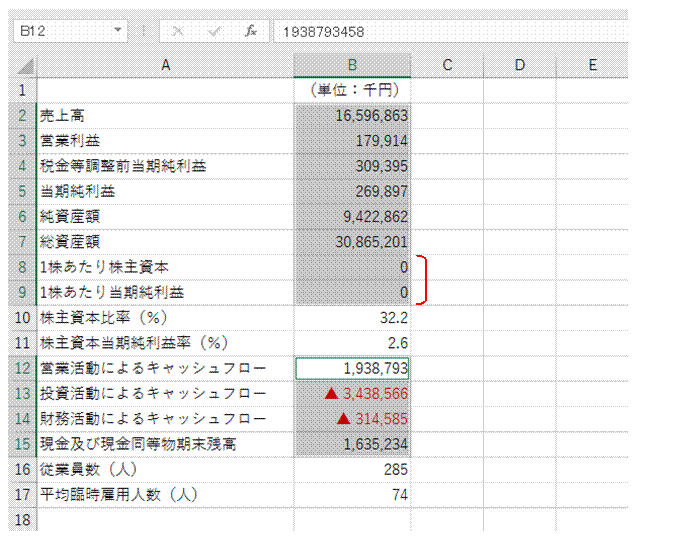The image size is (698, 538).
Task: Select column C header
Action: (447, 65)
